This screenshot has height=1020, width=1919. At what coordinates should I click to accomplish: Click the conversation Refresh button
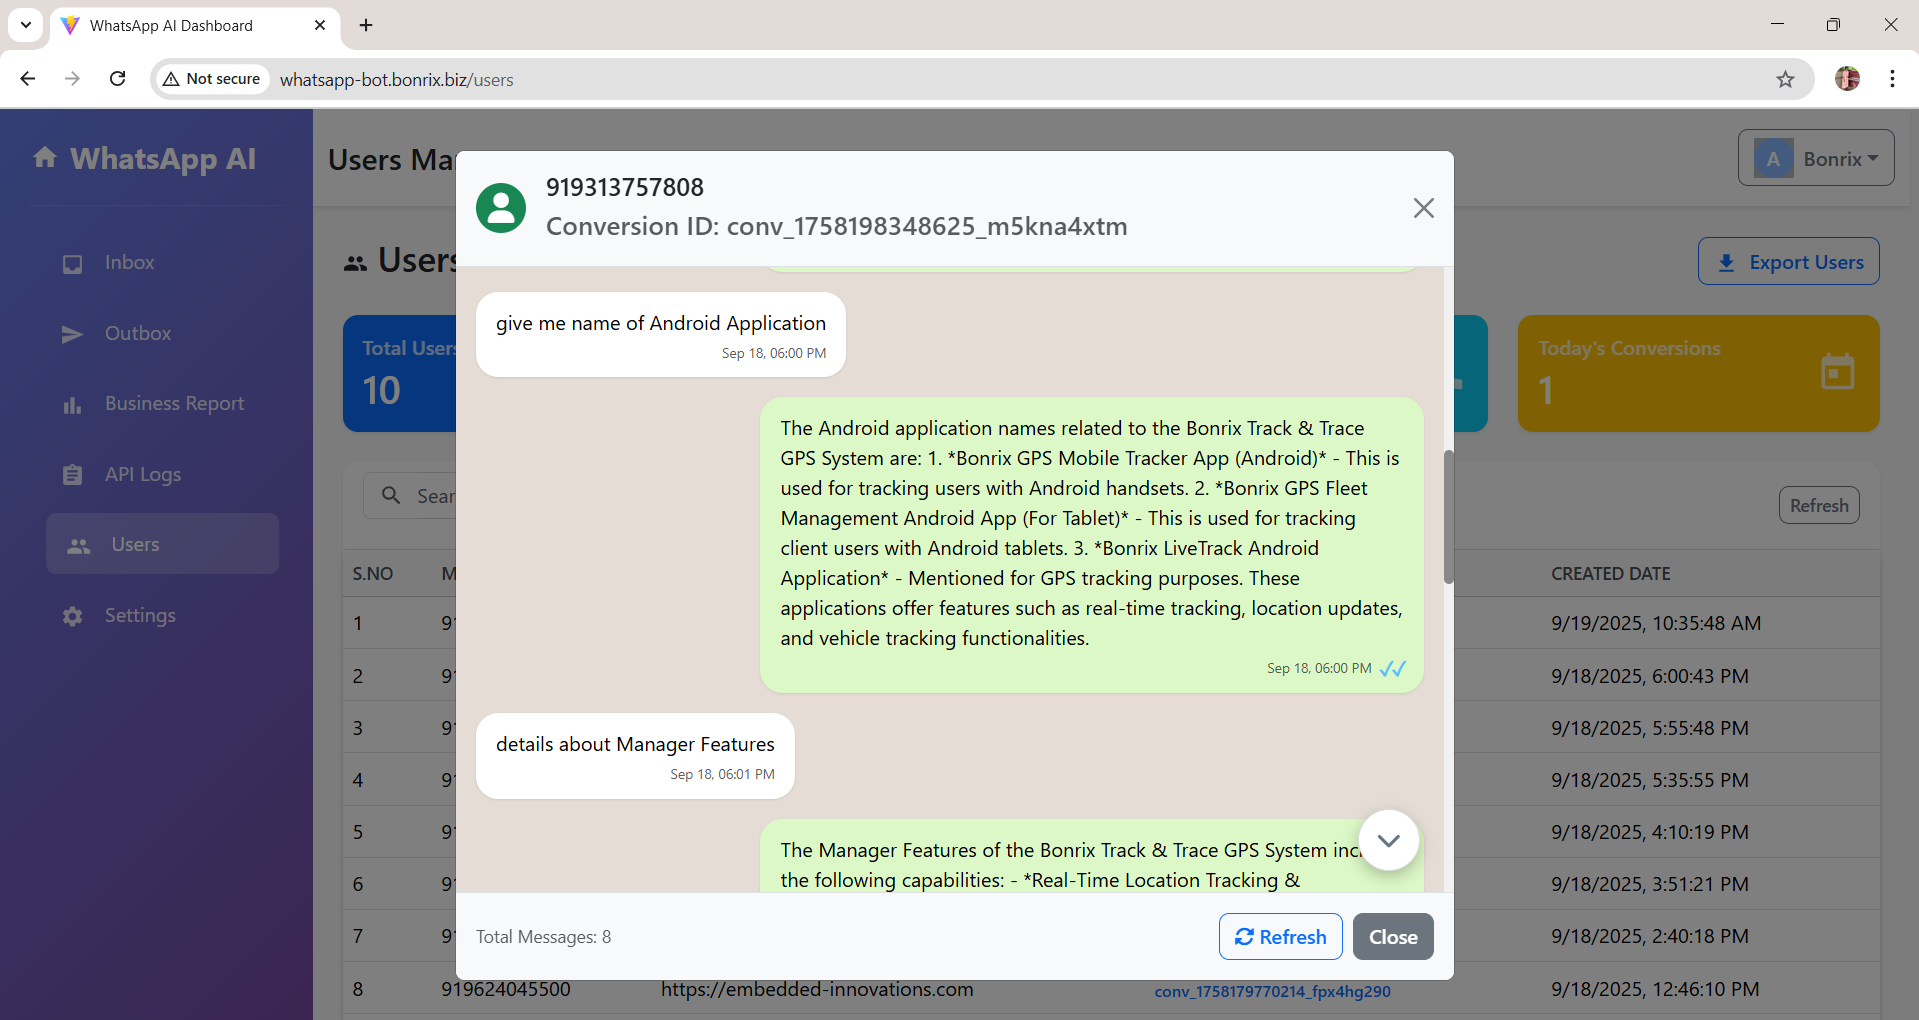pos(1280,936)
